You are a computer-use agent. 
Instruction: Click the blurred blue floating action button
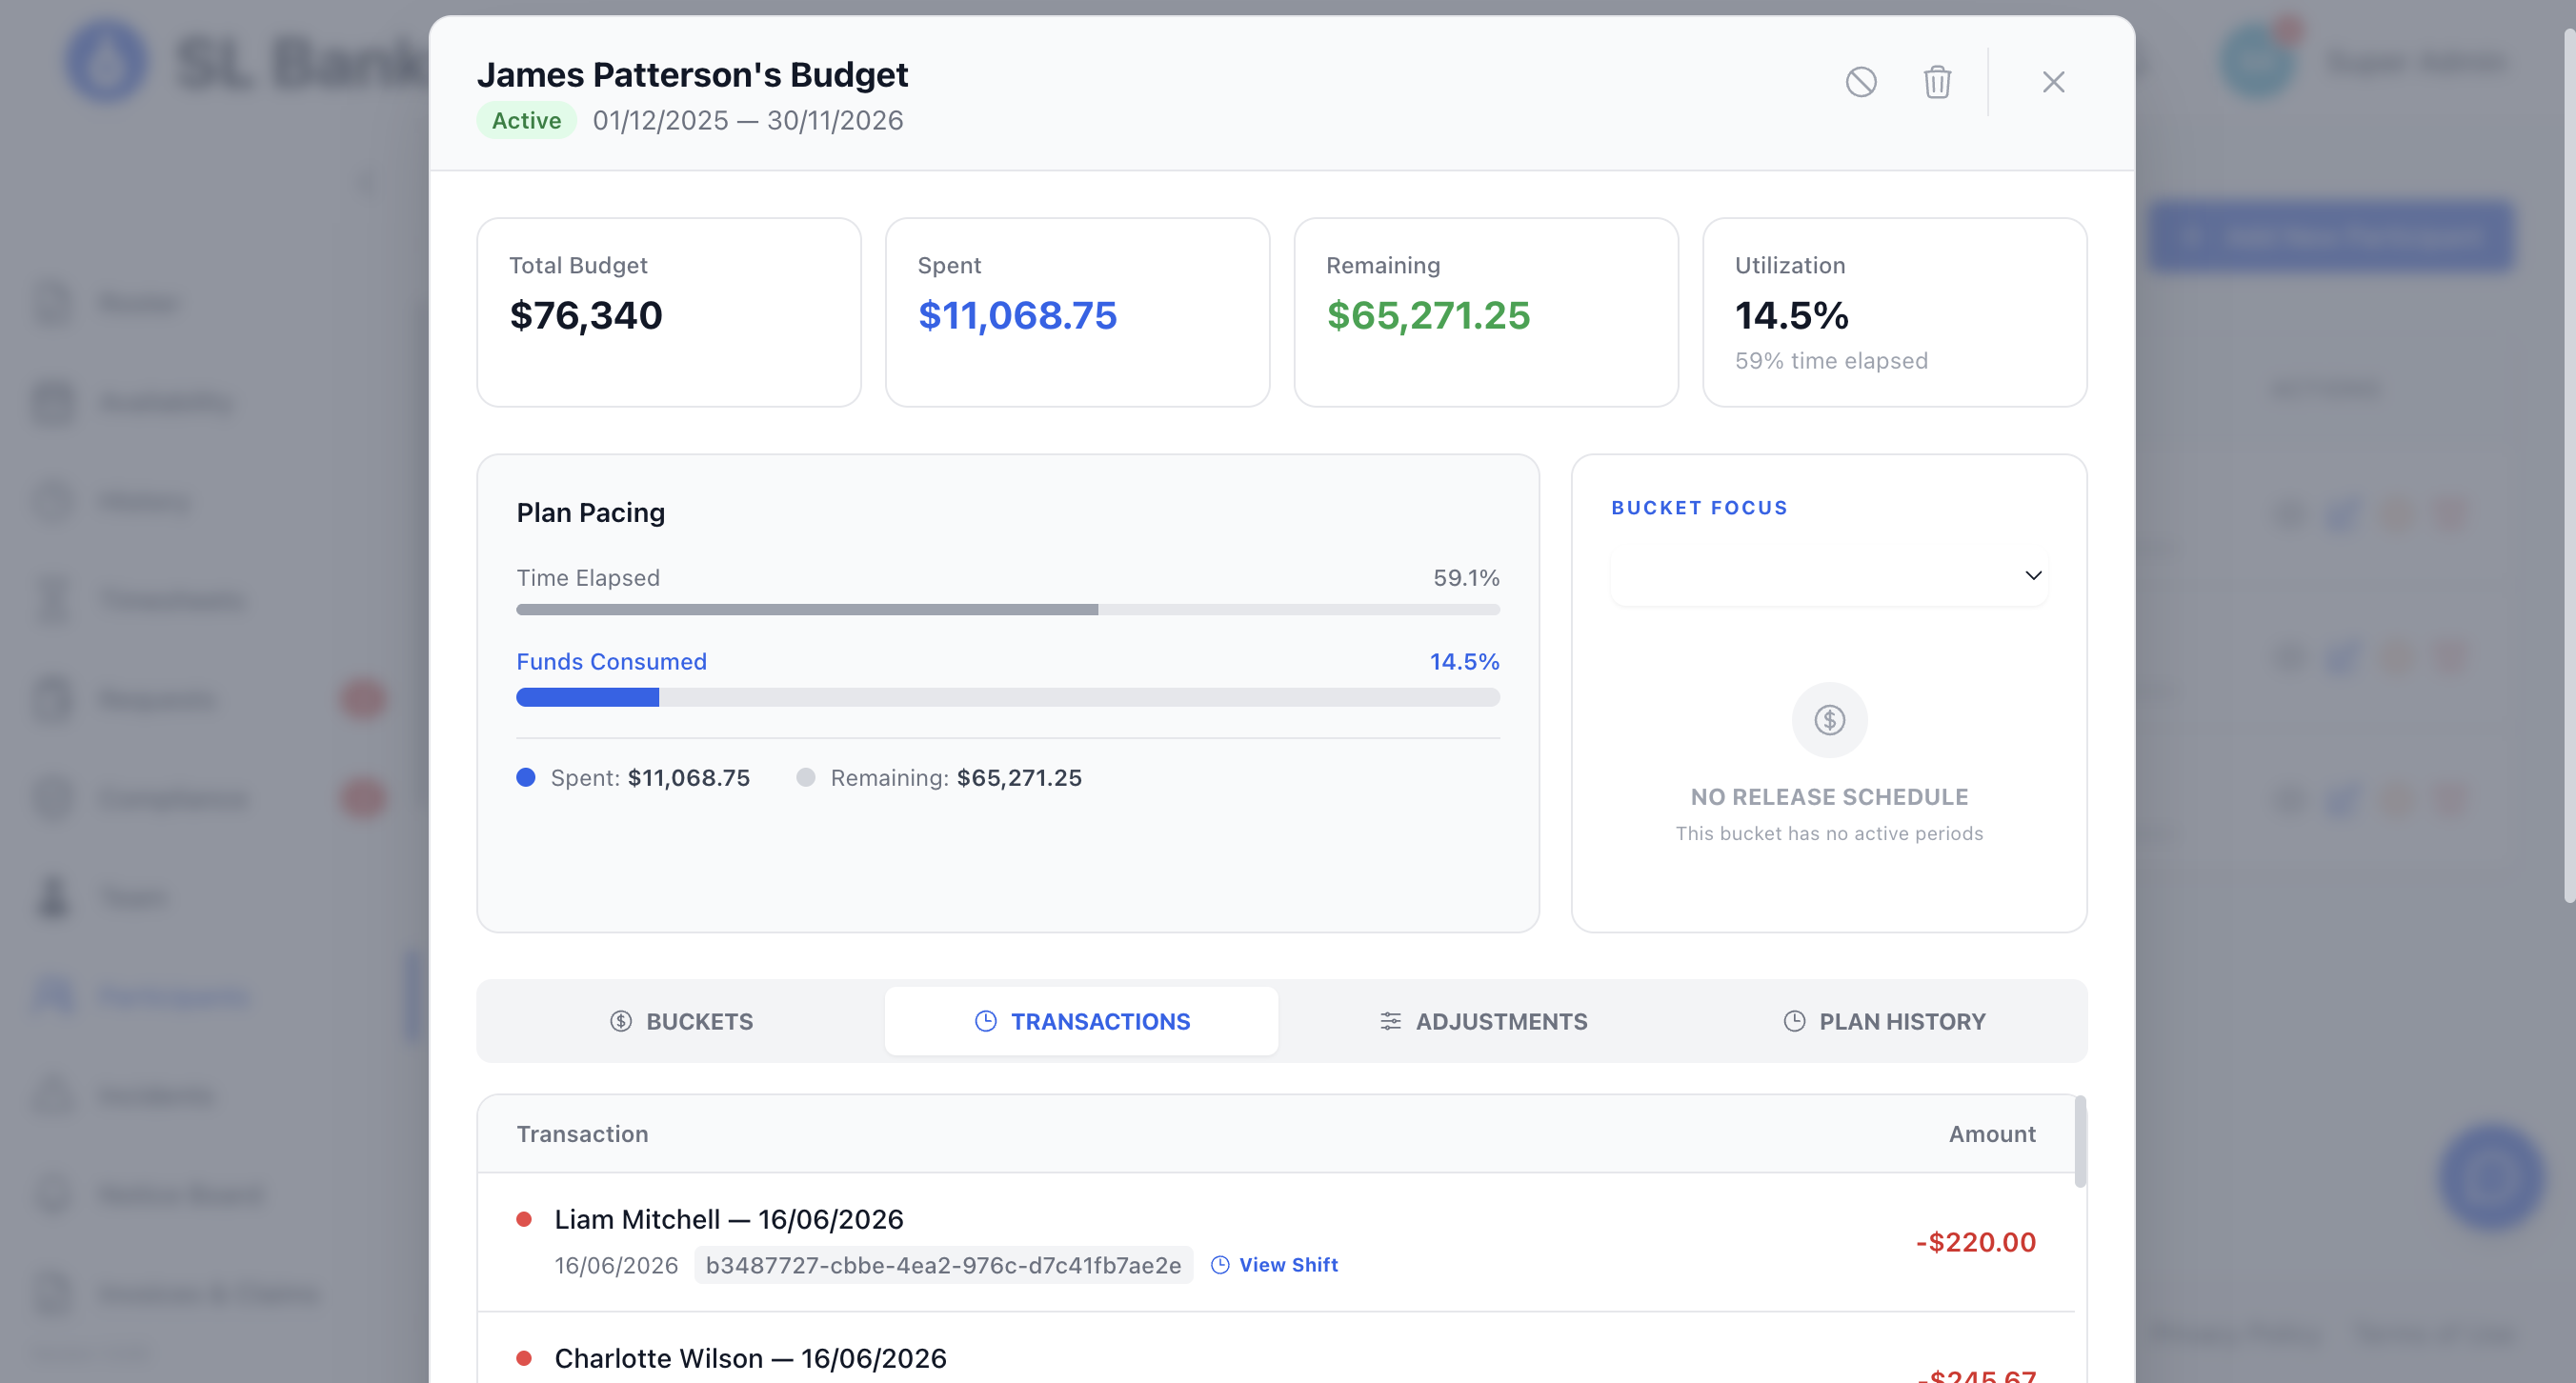click(x=2491, y=1177)
